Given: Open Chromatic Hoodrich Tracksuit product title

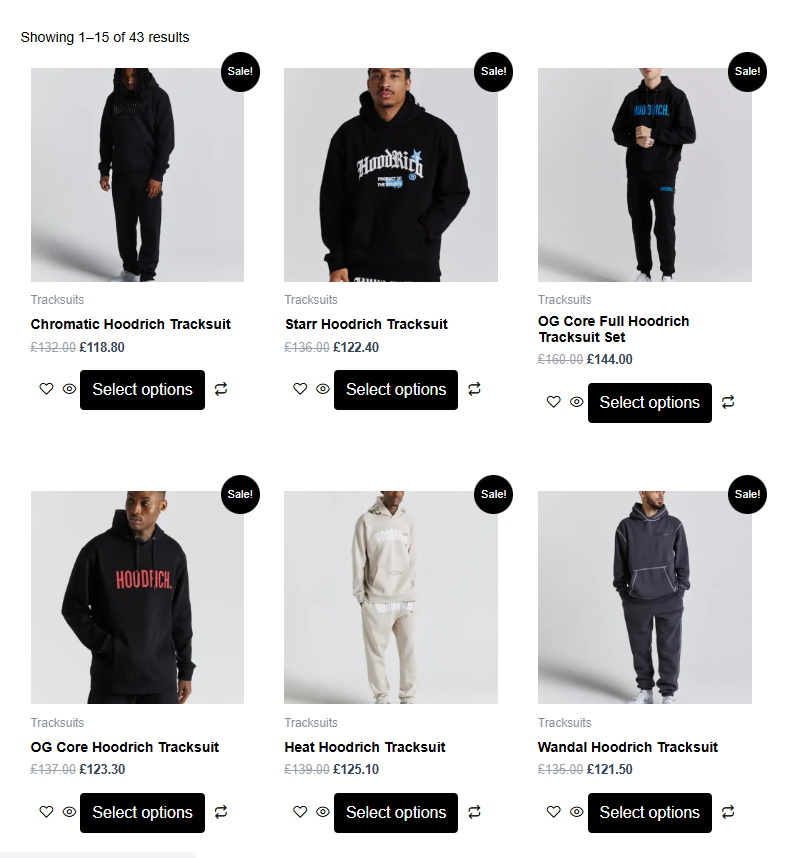Looking at the screenshot, I should [x=131, y=324].
